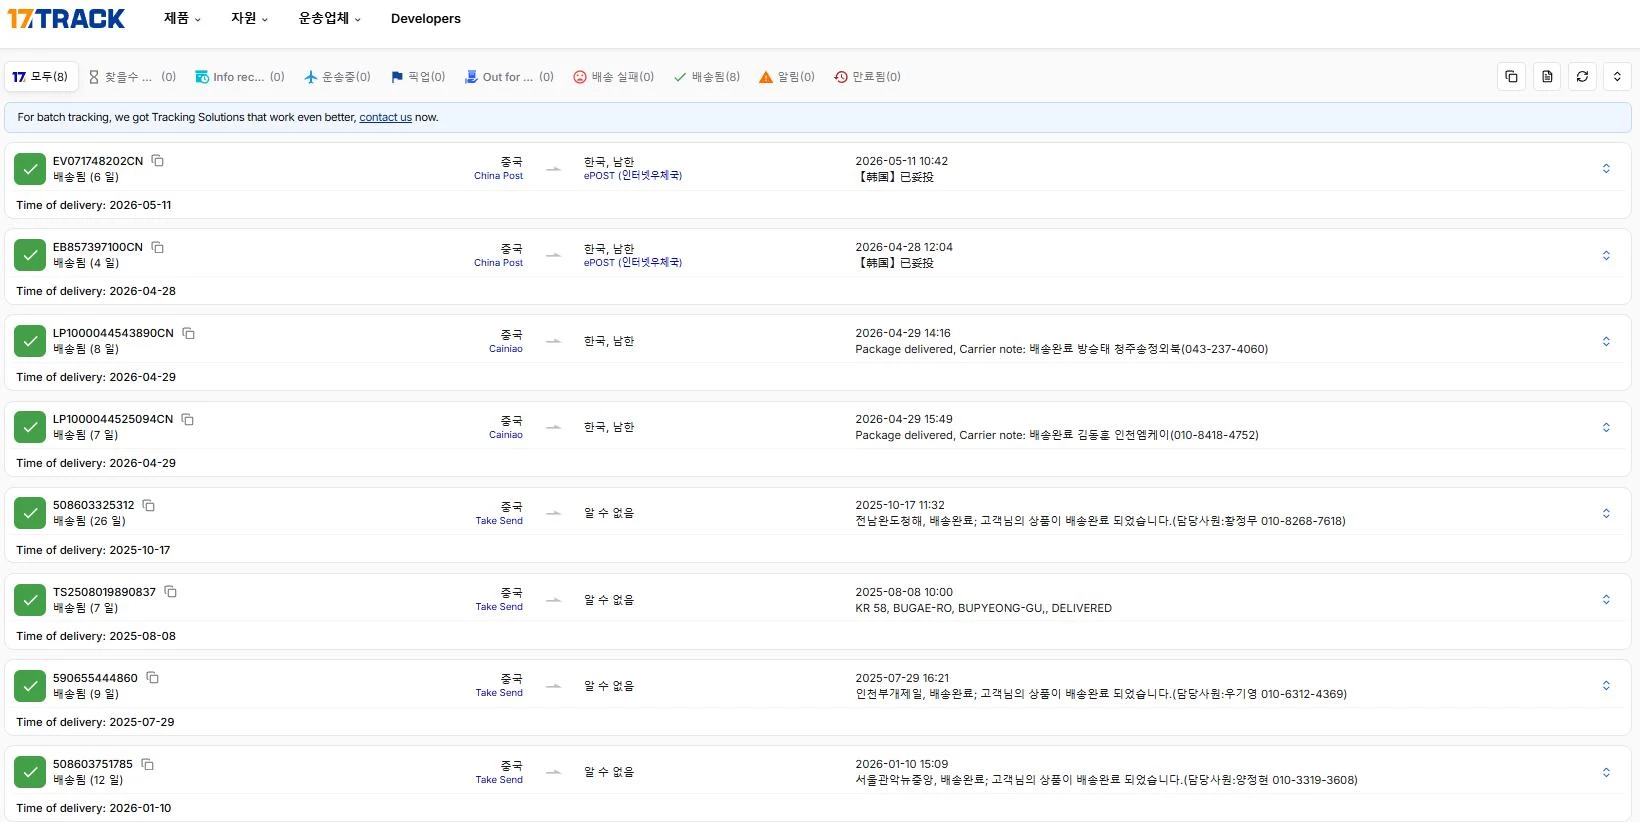Screen dimensions: 1640x822
Task: Select the Out for ... (0) tab
Action: 509,77
